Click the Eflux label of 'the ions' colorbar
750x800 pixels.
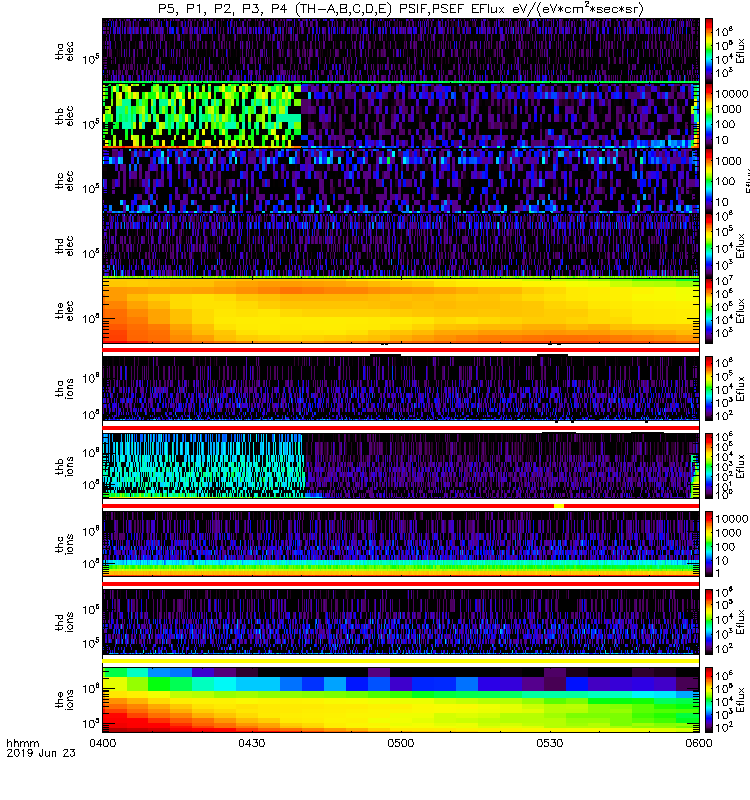coord(740,699)
